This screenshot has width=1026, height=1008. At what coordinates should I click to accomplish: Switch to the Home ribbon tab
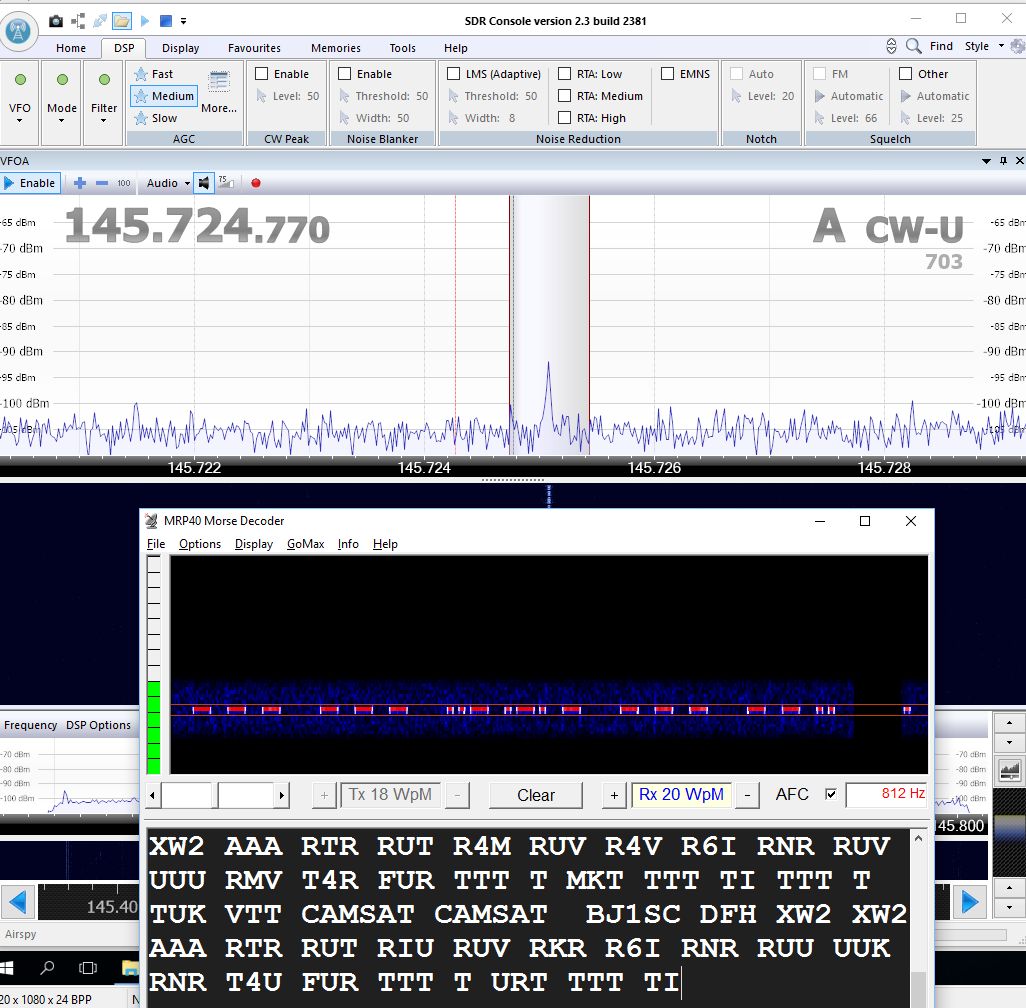click(x=71, y=48)
